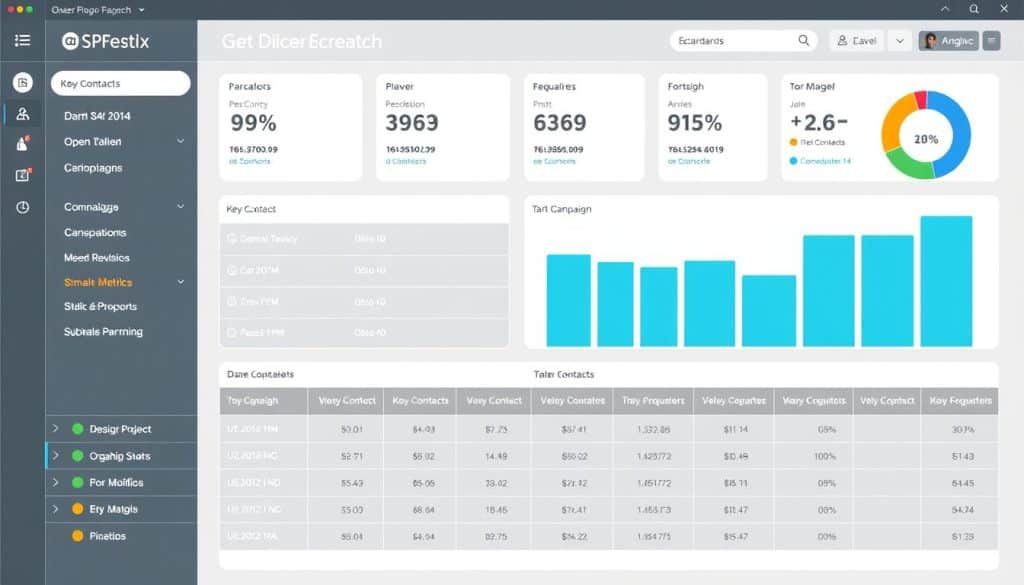Image resolution: width=1024 pixels, height=585 pixels.
Task: Click the search magnifier in Ecardards field
Action: [x=803, y=40]
